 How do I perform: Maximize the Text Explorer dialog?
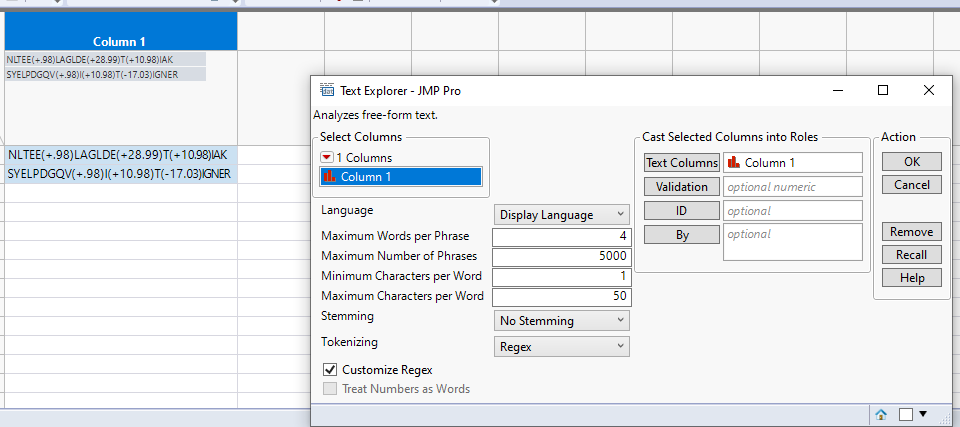click(883, 90)
